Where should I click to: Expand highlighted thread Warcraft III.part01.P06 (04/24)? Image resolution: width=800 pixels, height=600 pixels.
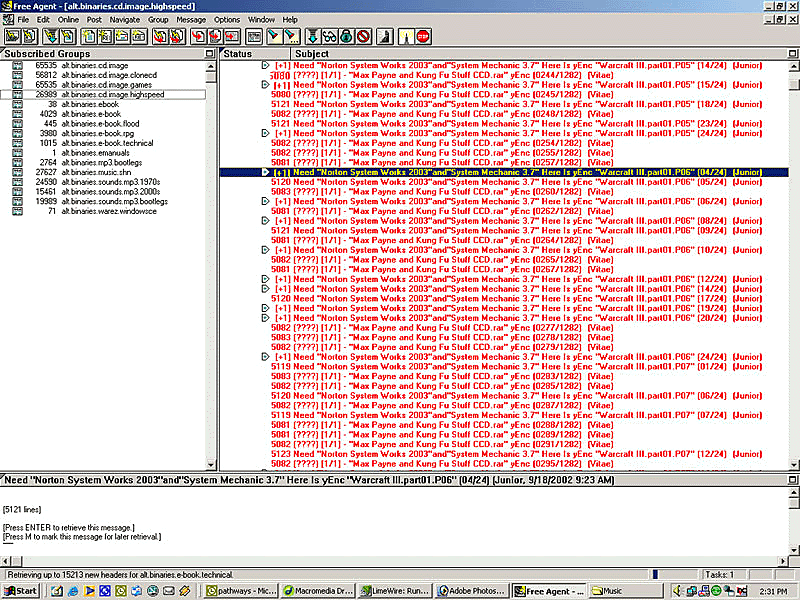[x=265, y=172]
